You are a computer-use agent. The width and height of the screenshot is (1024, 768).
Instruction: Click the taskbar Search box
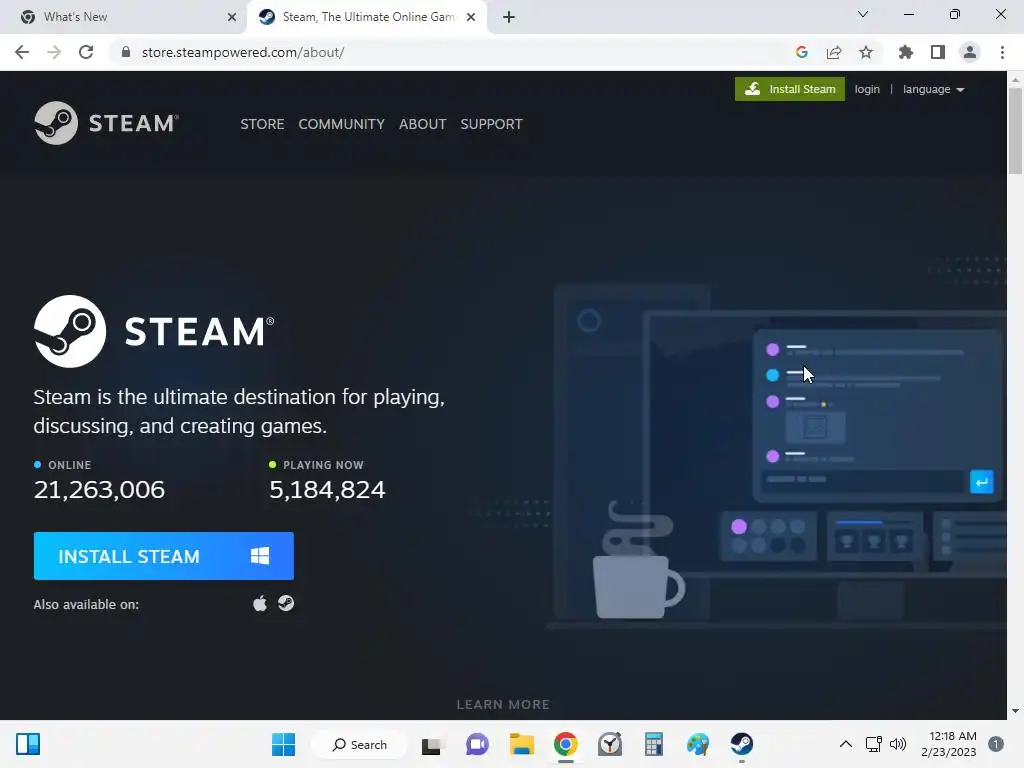tap(360, 744)
